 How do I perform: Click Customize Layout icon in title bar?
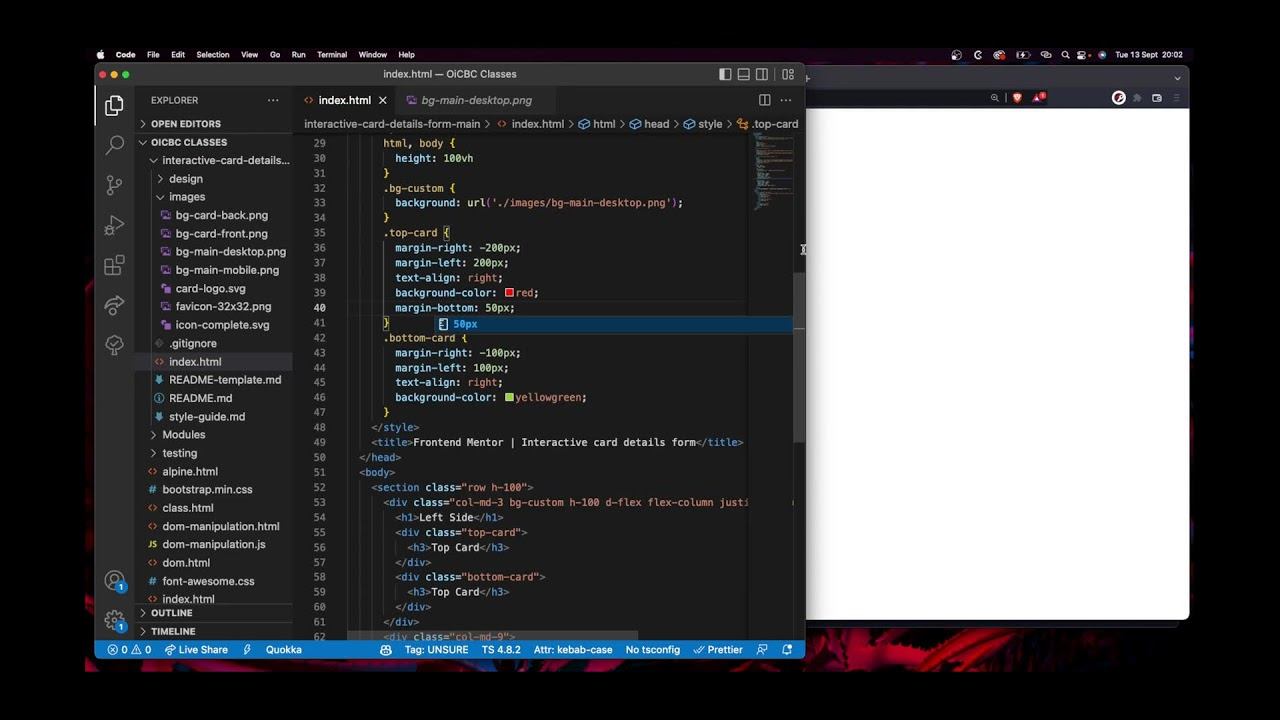pyautogui.click(x=788, y=74)
